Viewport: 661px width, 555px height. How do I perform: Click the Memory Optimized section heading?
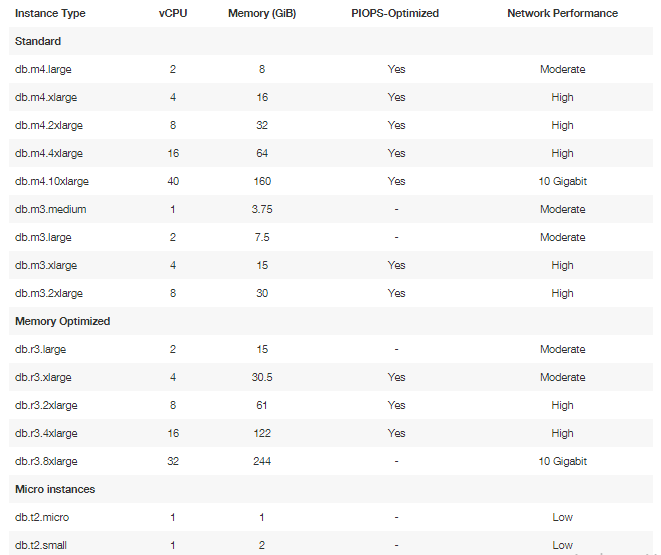pyautogui.click(x=62, y=321)
